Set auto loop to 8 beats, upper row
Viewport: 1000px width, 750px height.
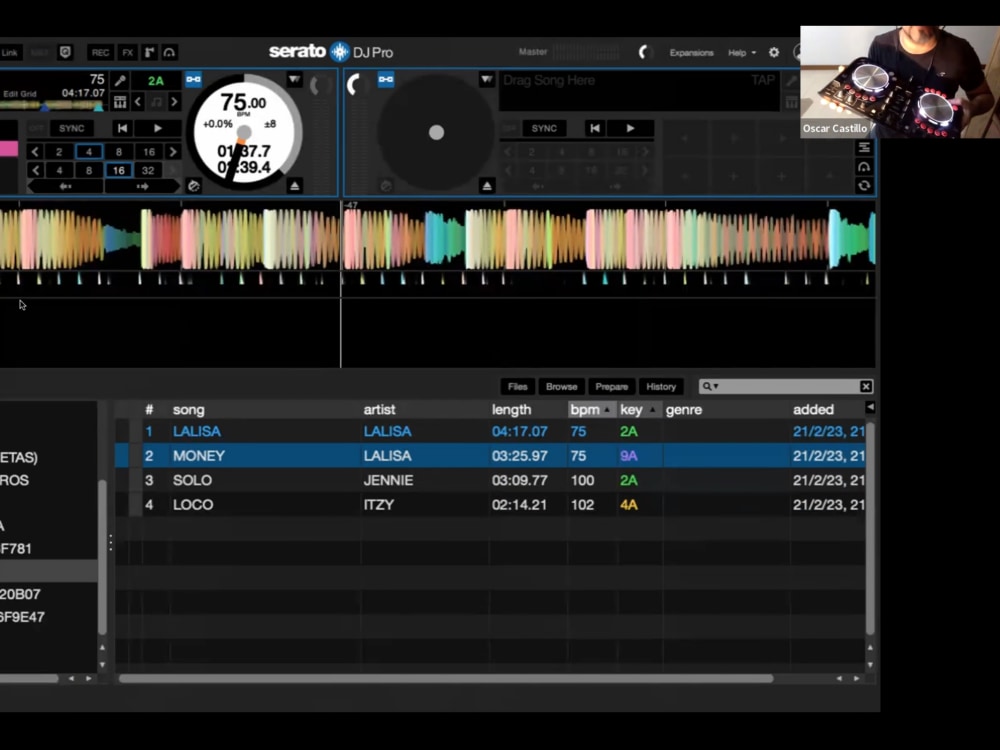click(x=119, y=152)
